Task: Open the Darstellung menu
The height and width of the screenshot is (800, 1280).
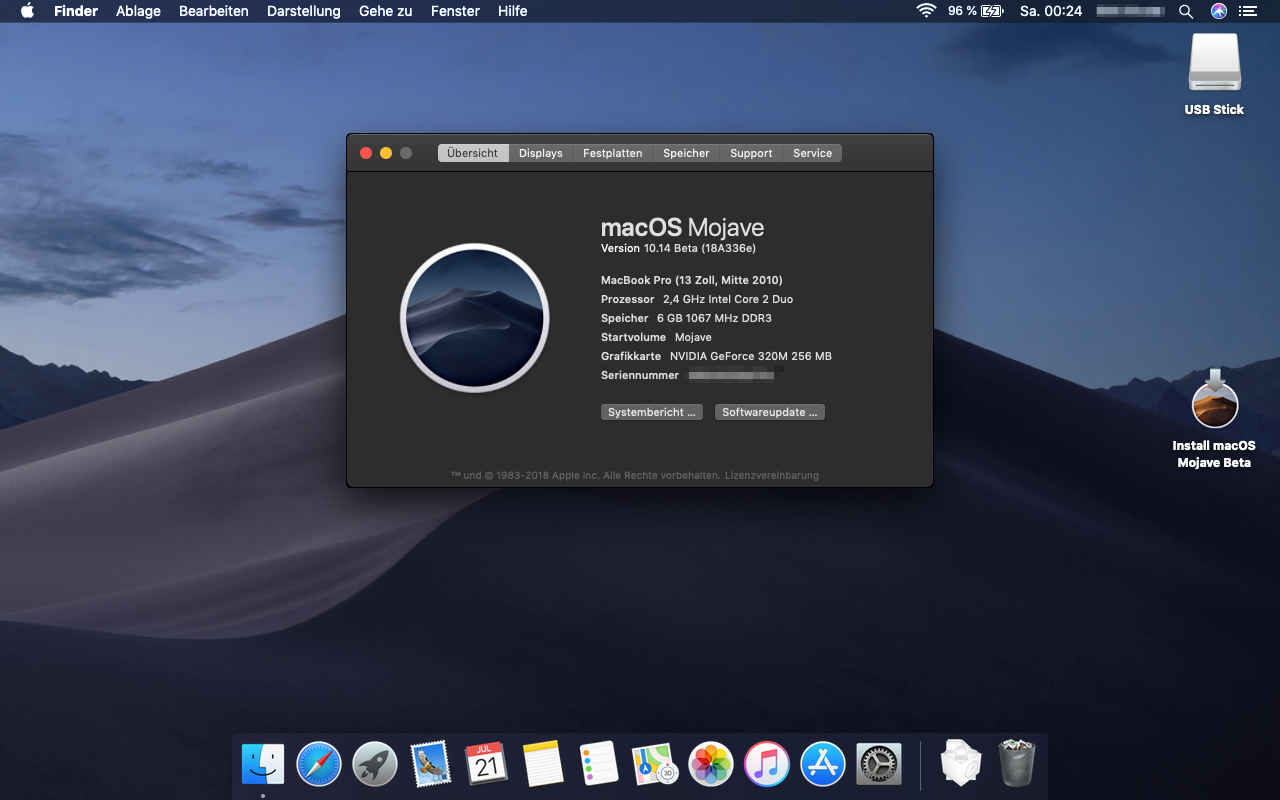Action: pyautogui.click(x=304, y=11)
